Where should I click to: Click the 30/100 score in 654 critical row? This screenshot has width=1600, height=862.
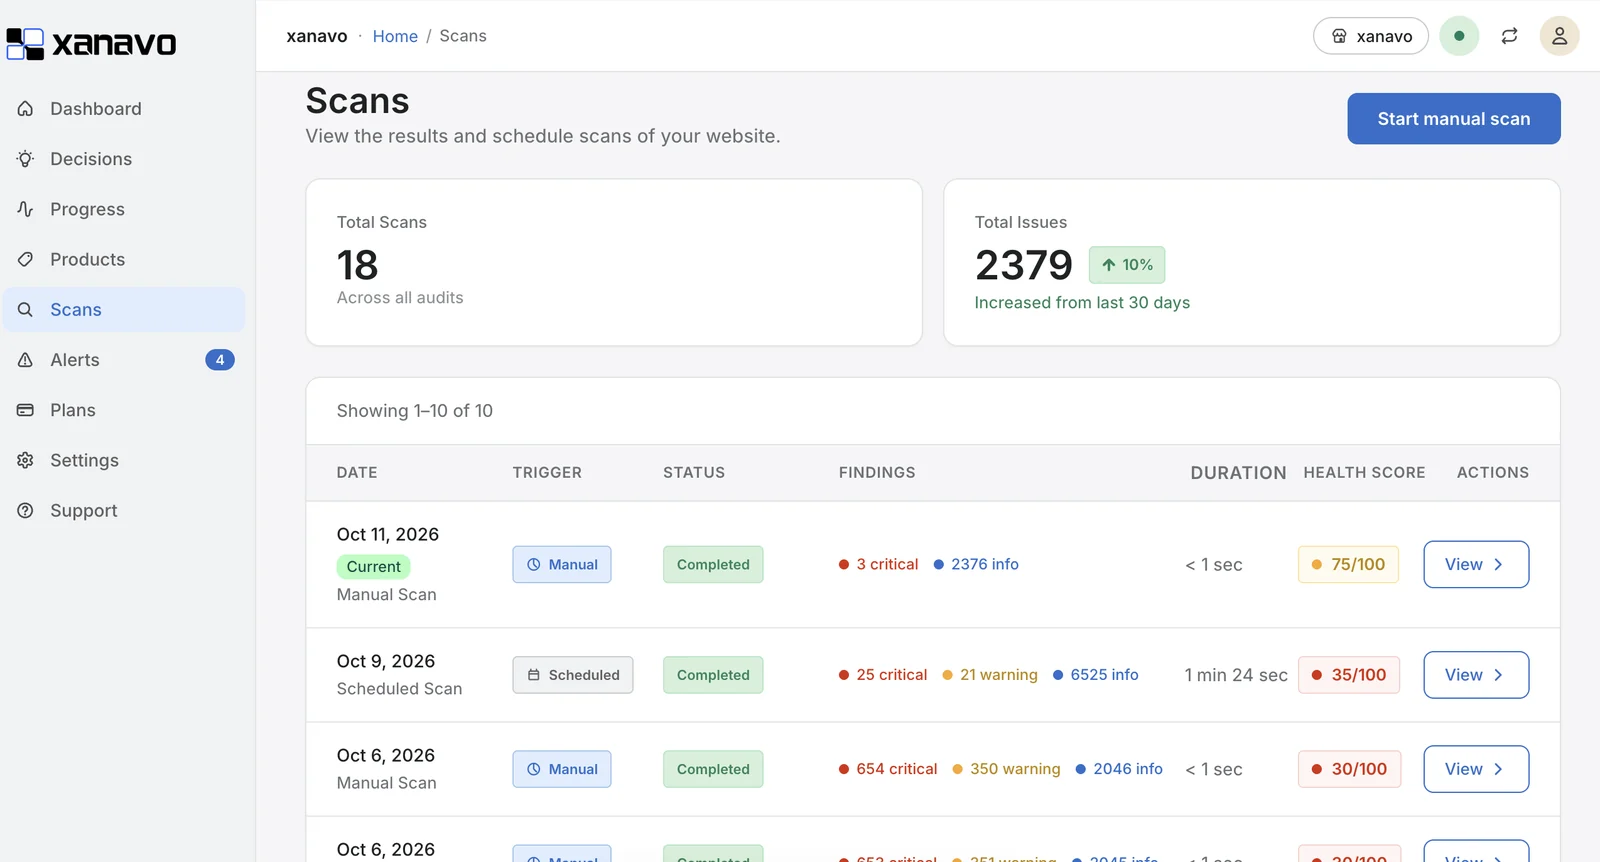1349,769
